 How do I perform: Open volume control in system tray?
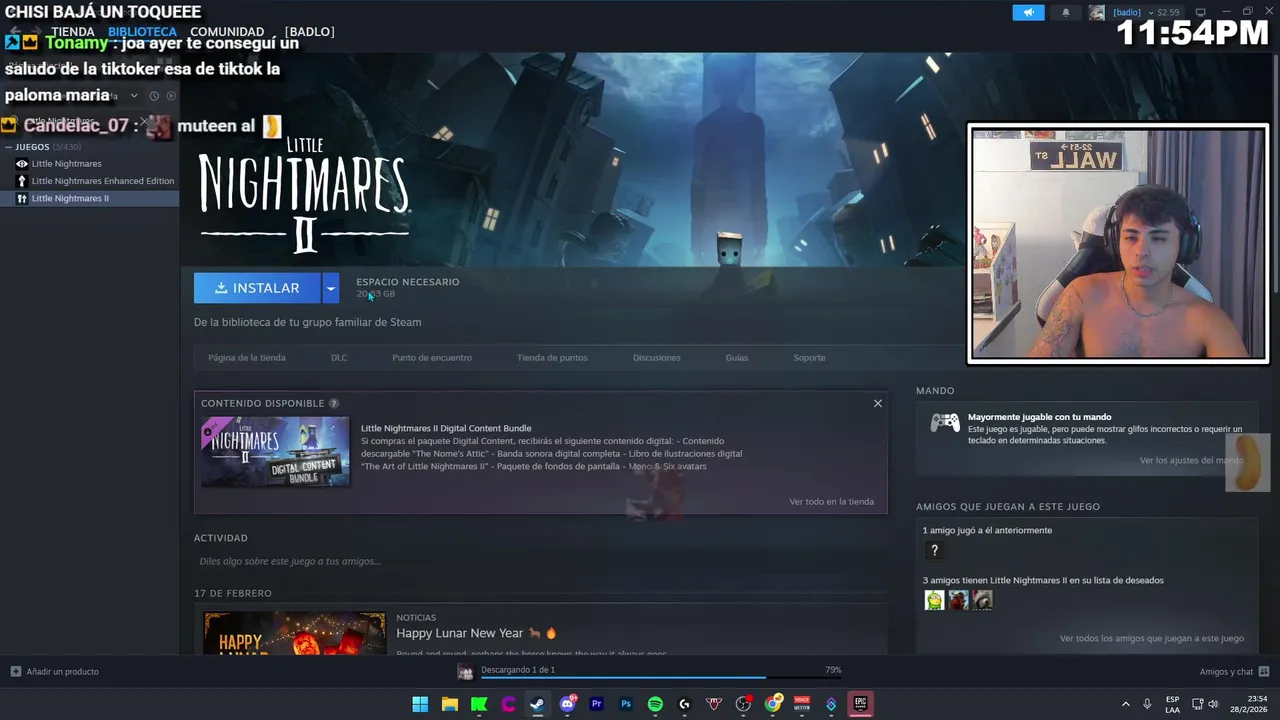[1213, 704]
